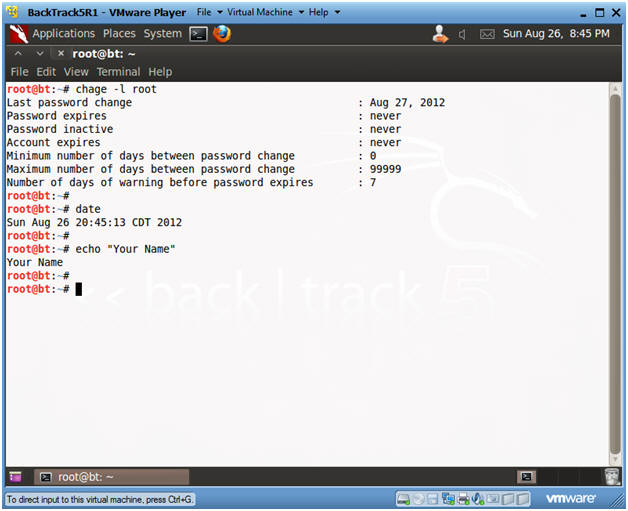Open the terminal View menu
This screenshot has height=511, width=628.
(76, 72)
